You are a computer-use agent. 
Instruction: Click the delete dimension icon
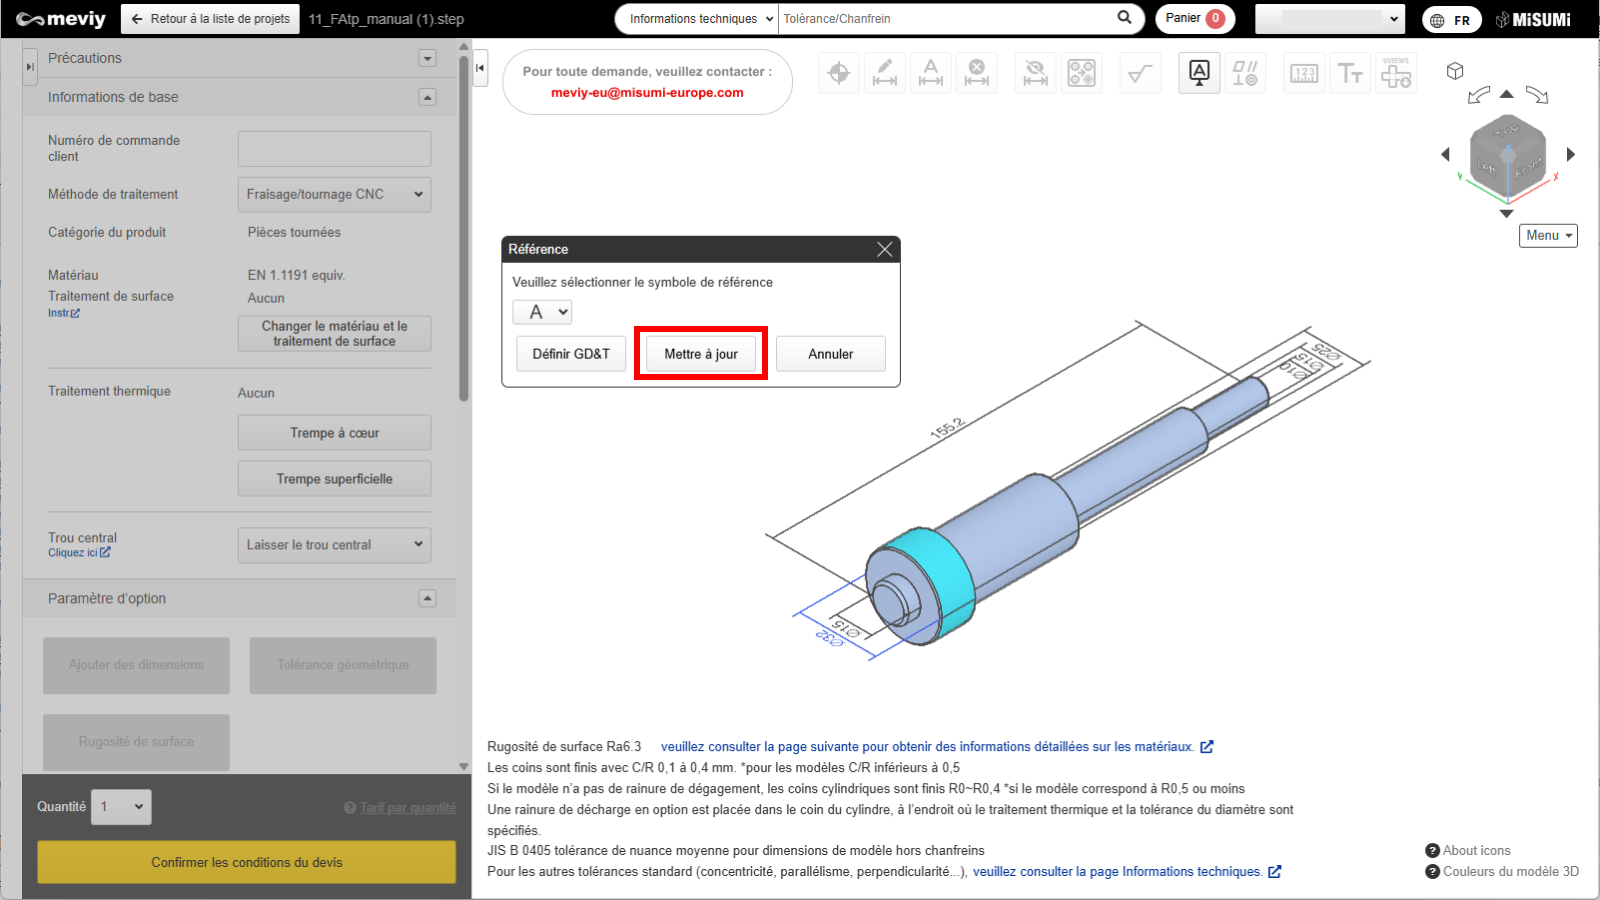point(976,73)
